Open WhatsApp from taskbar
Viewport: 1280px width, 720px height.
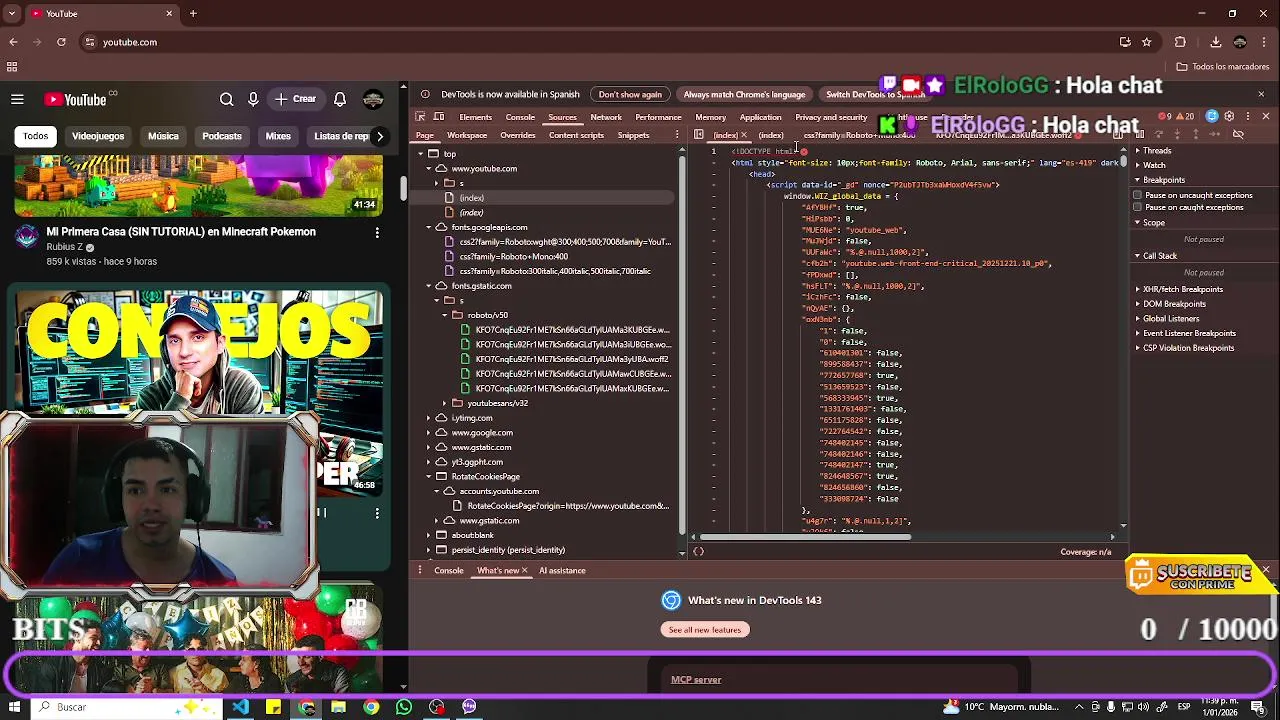[404, 707]
